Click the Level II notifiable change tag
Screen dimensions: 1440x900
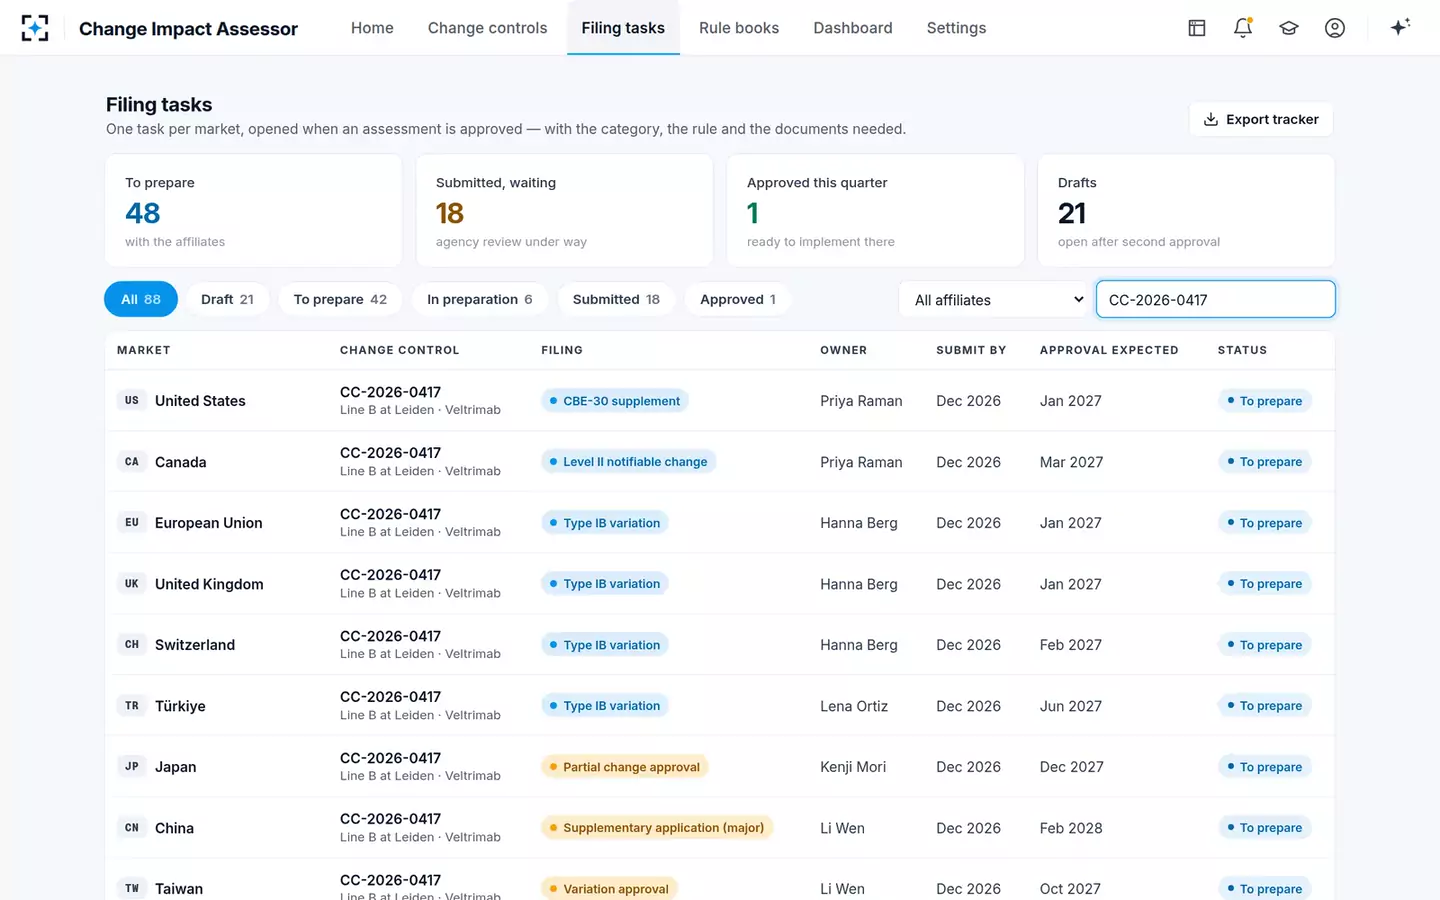click(x=629, y=462)
